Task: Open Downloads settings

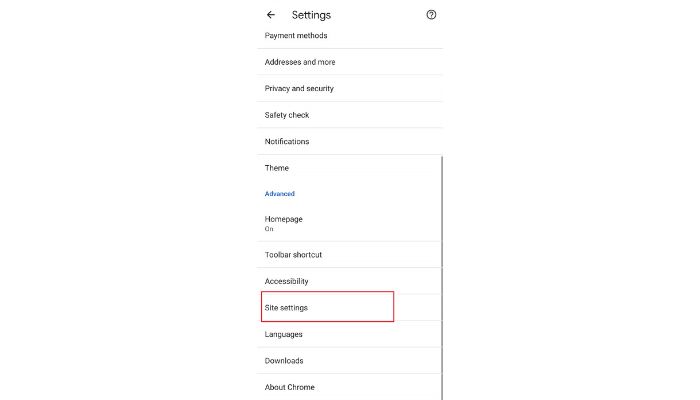Action: click(x=349, y=361)
